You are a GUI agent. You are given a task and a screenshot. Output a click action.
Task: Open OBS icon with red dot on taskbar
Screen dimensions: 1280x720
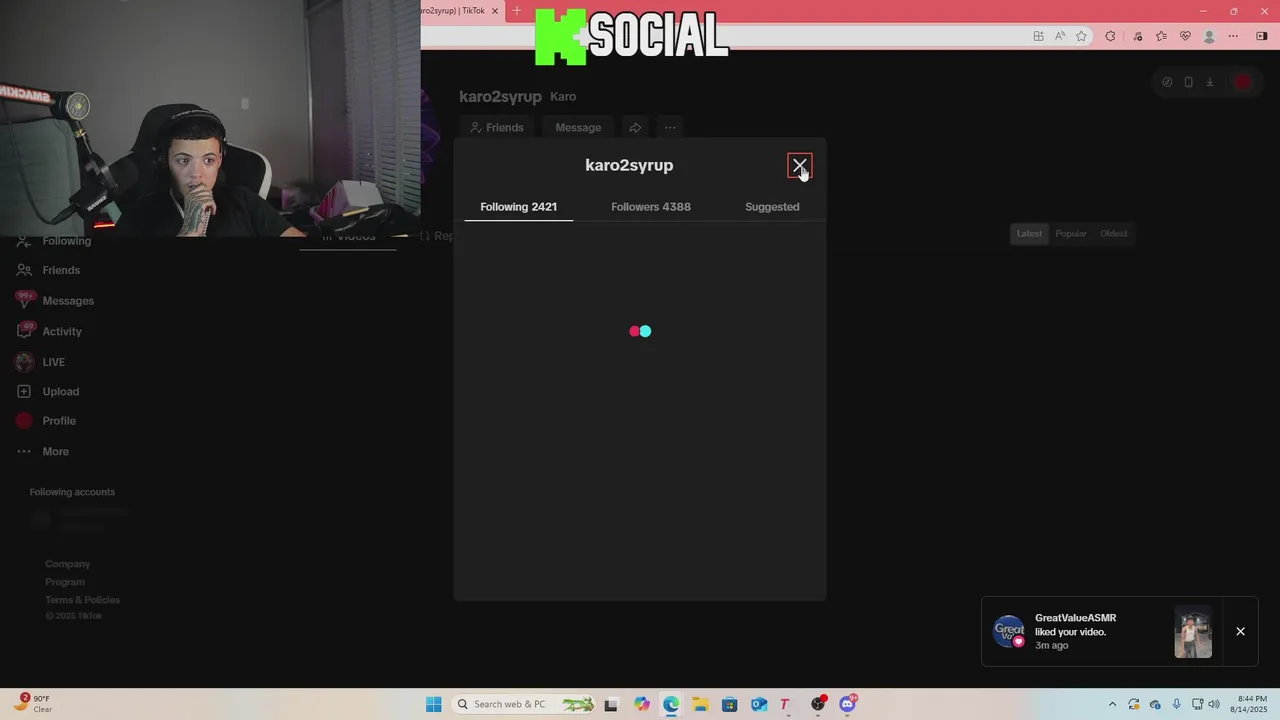click(818, 704)
